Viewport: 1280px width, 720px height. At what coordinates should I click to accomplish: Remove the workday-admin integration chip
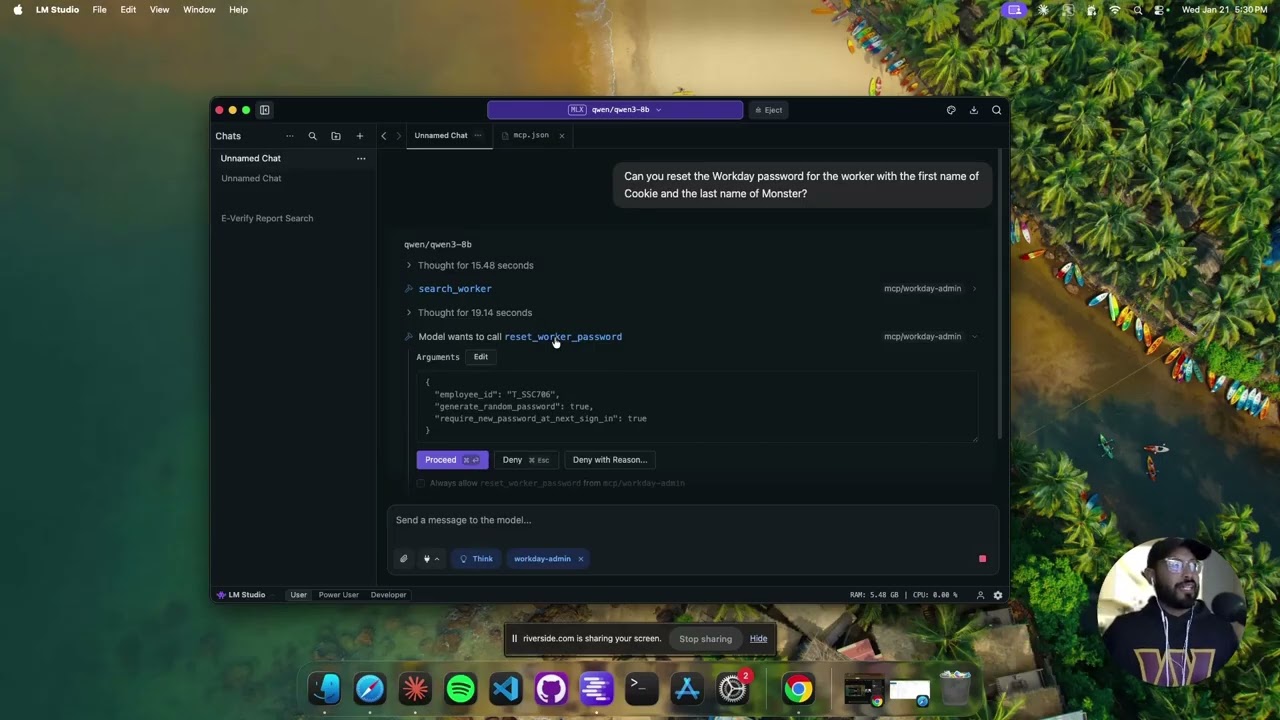[580, 559]
